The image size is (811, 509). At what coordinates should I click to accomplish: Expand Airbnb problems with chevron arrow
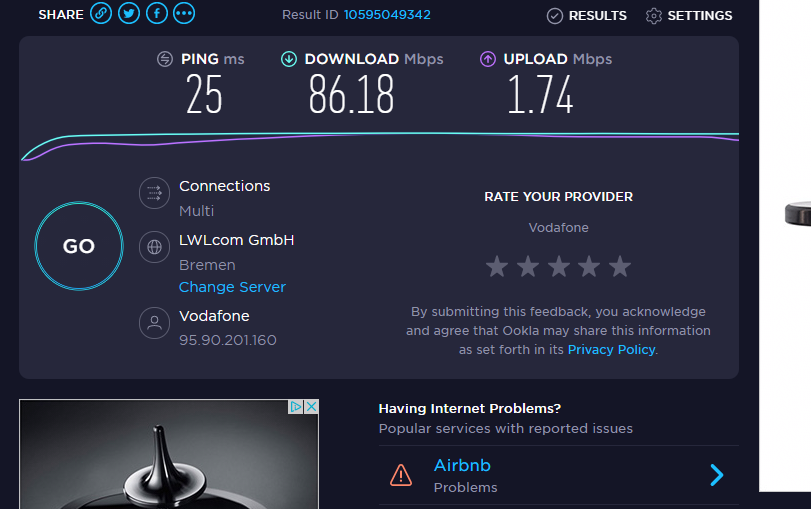point(716,475)
